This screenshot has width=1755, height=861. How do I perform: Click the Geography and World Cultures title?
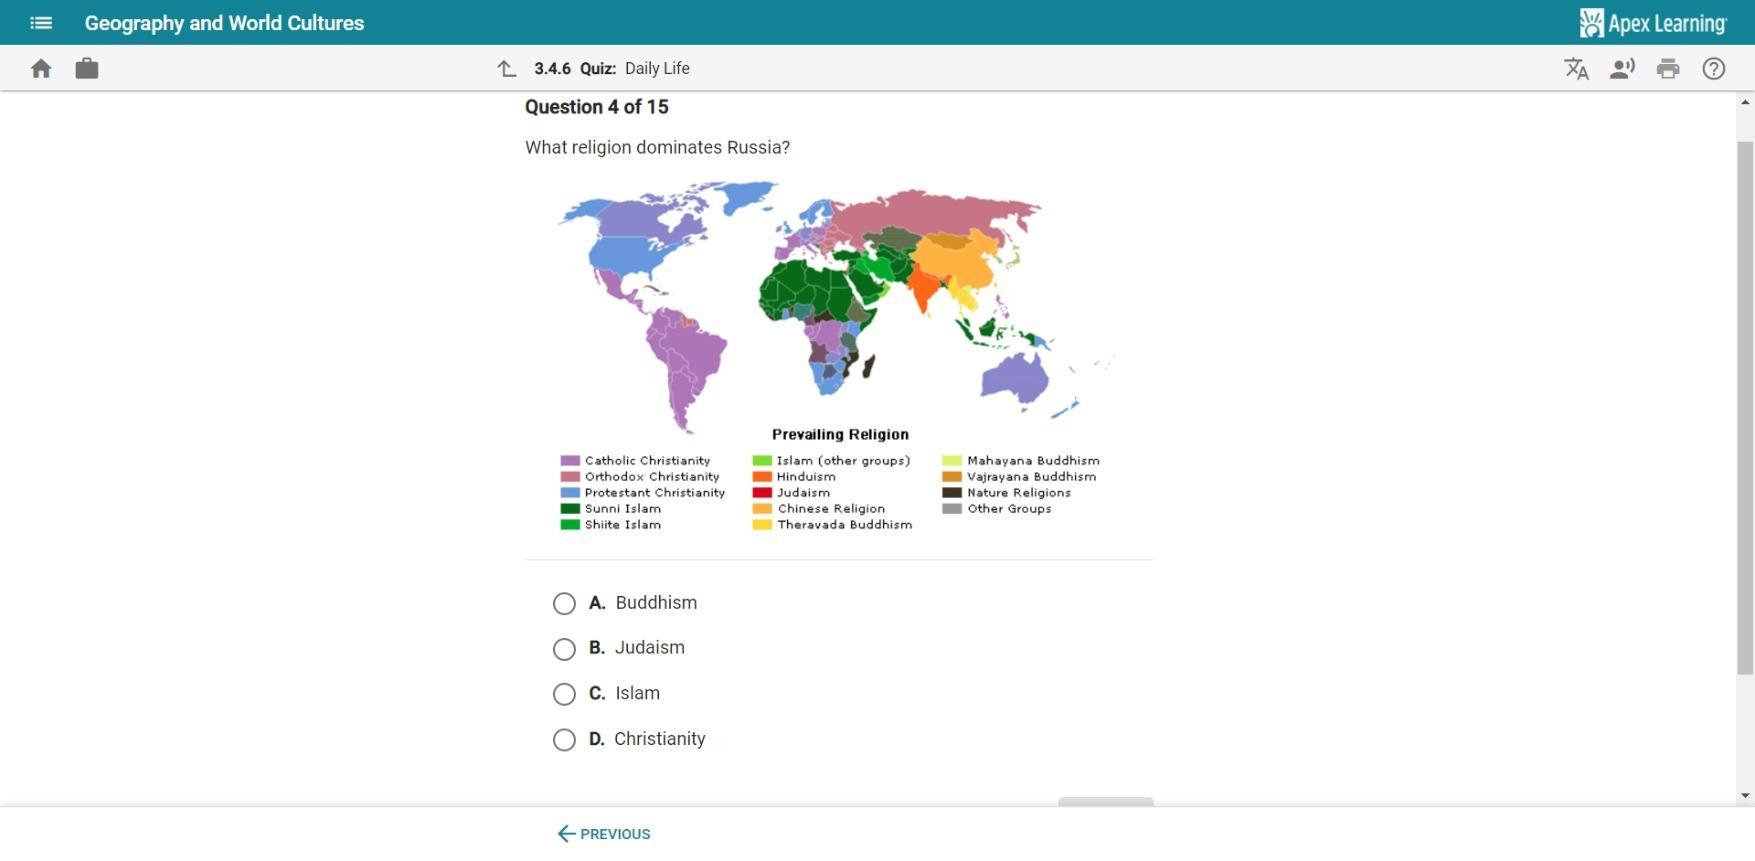coord(224,23)
